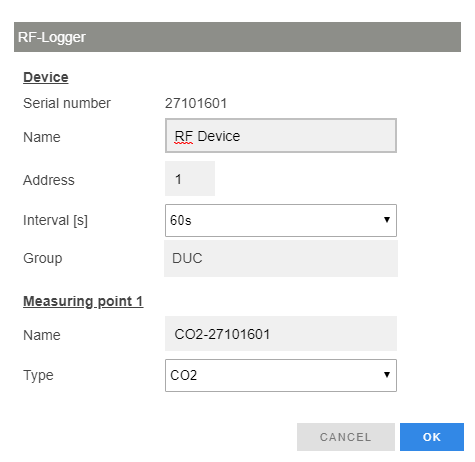Cancel the RF-Logger dialog
This screenshot has height=462, width=475.
coord(346,437)
